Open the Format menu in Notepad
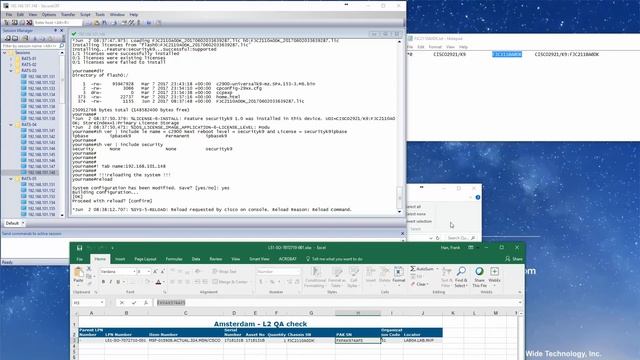 pos(435,47)
